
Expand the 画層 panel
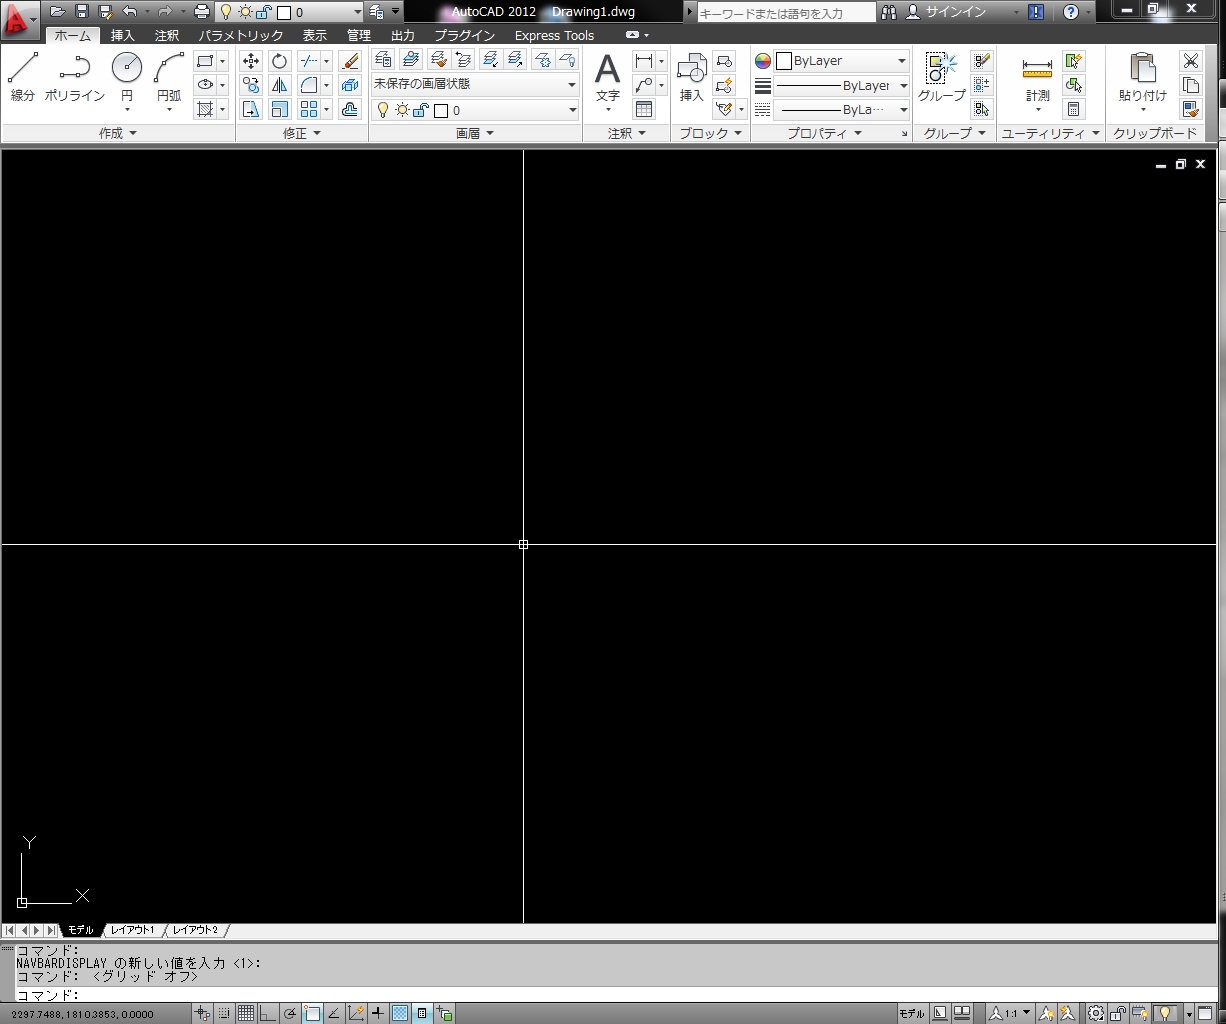point(475,133)
